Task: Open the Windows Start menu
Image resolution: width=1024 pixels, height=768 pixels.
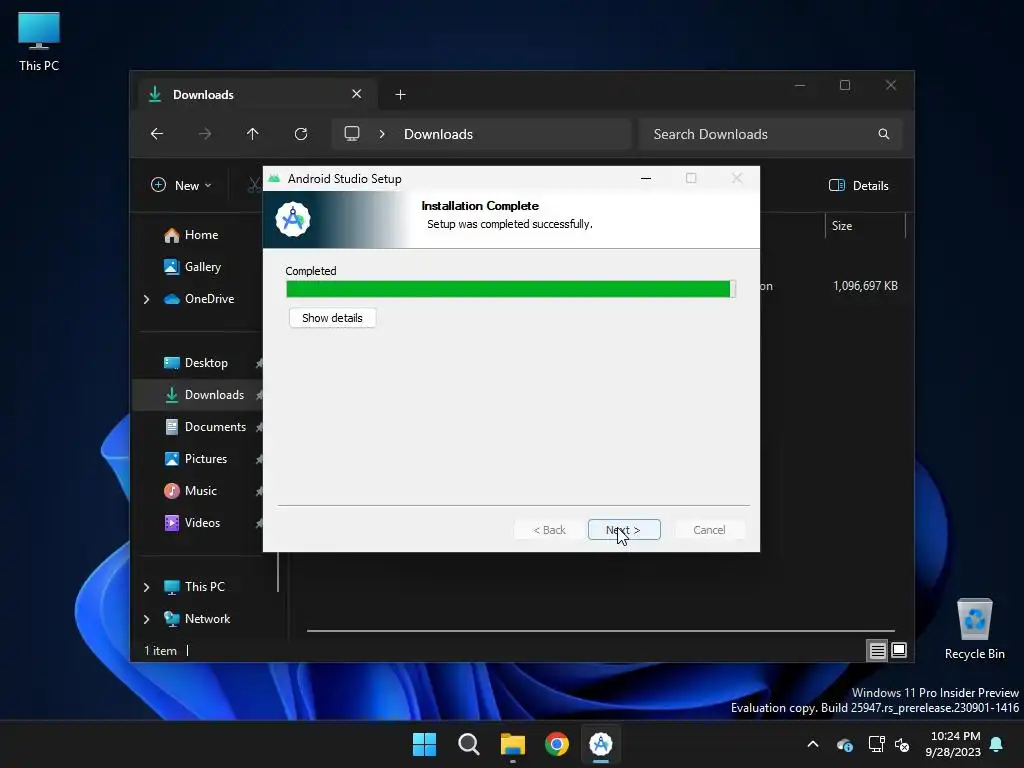Action: pos(424,744)
